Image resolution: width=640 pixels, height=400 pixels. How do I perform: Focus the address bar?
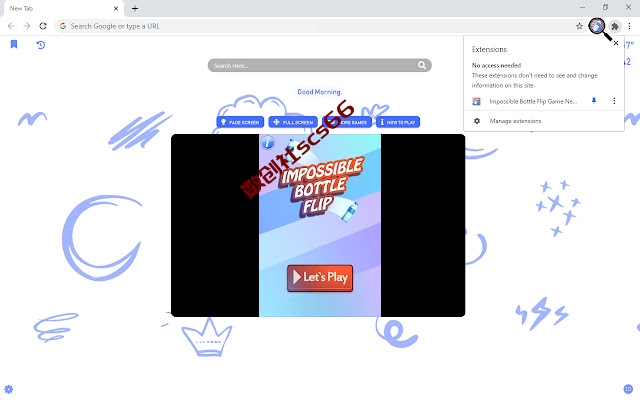tap(320, 26)
